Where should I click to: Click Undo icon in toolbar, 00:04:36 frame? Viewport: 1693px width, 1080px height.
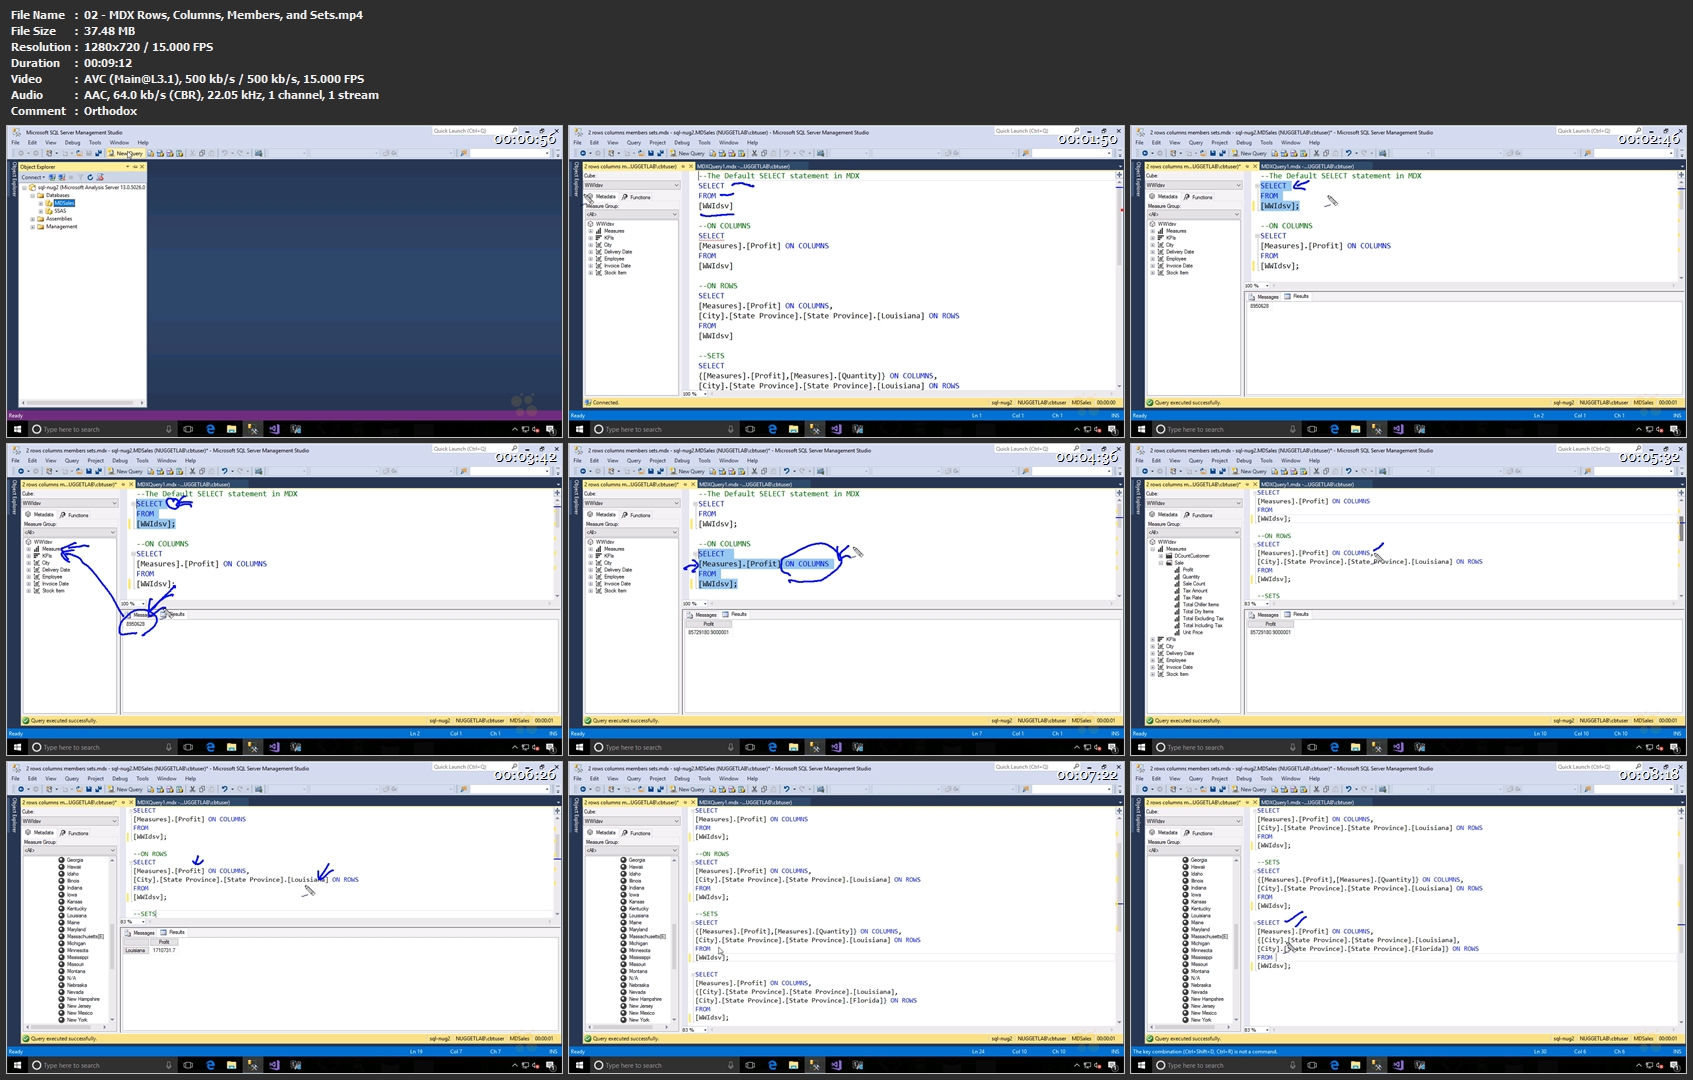[786, 471]
